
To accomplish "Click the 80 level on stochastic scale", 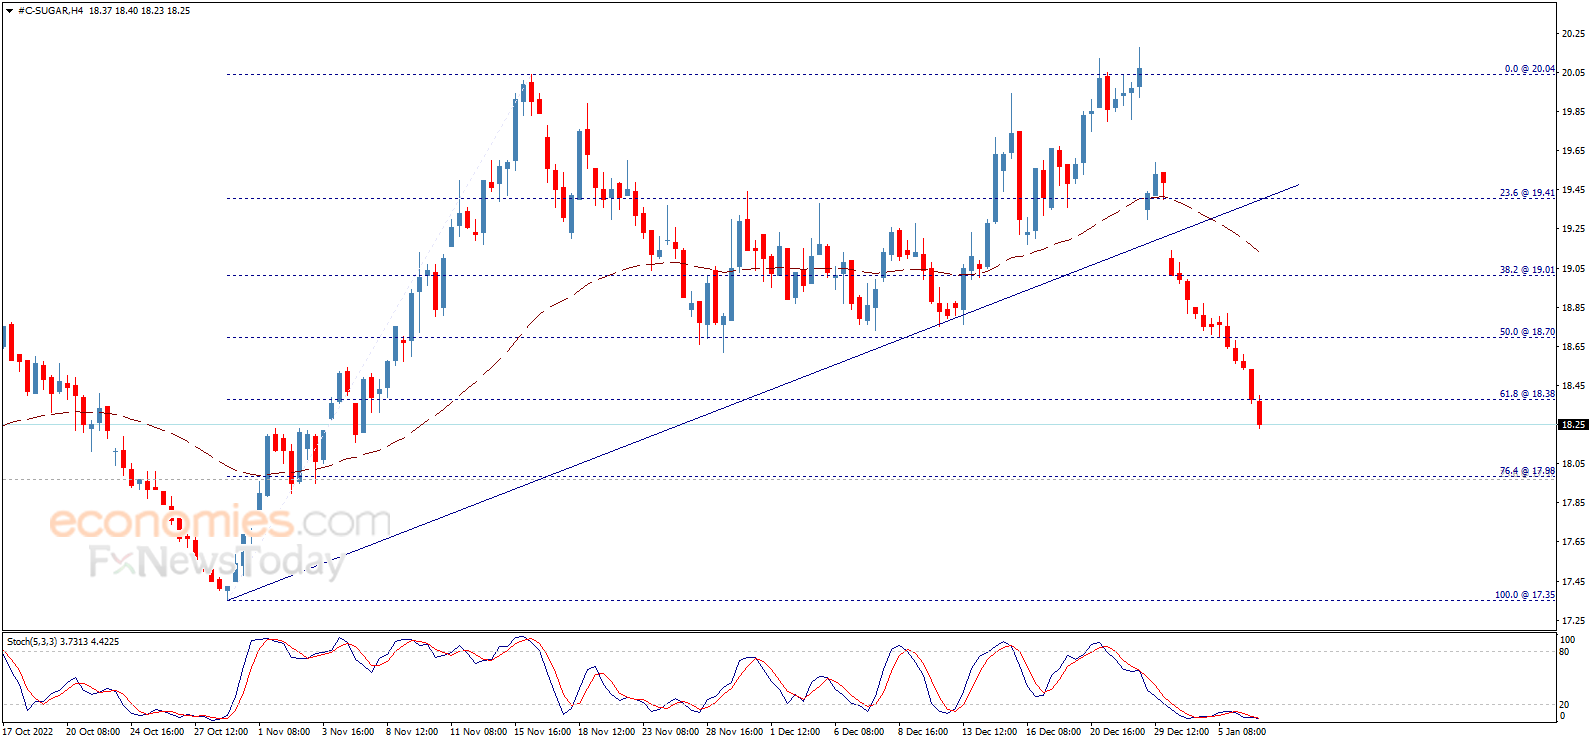I will tap(1565, 652).
